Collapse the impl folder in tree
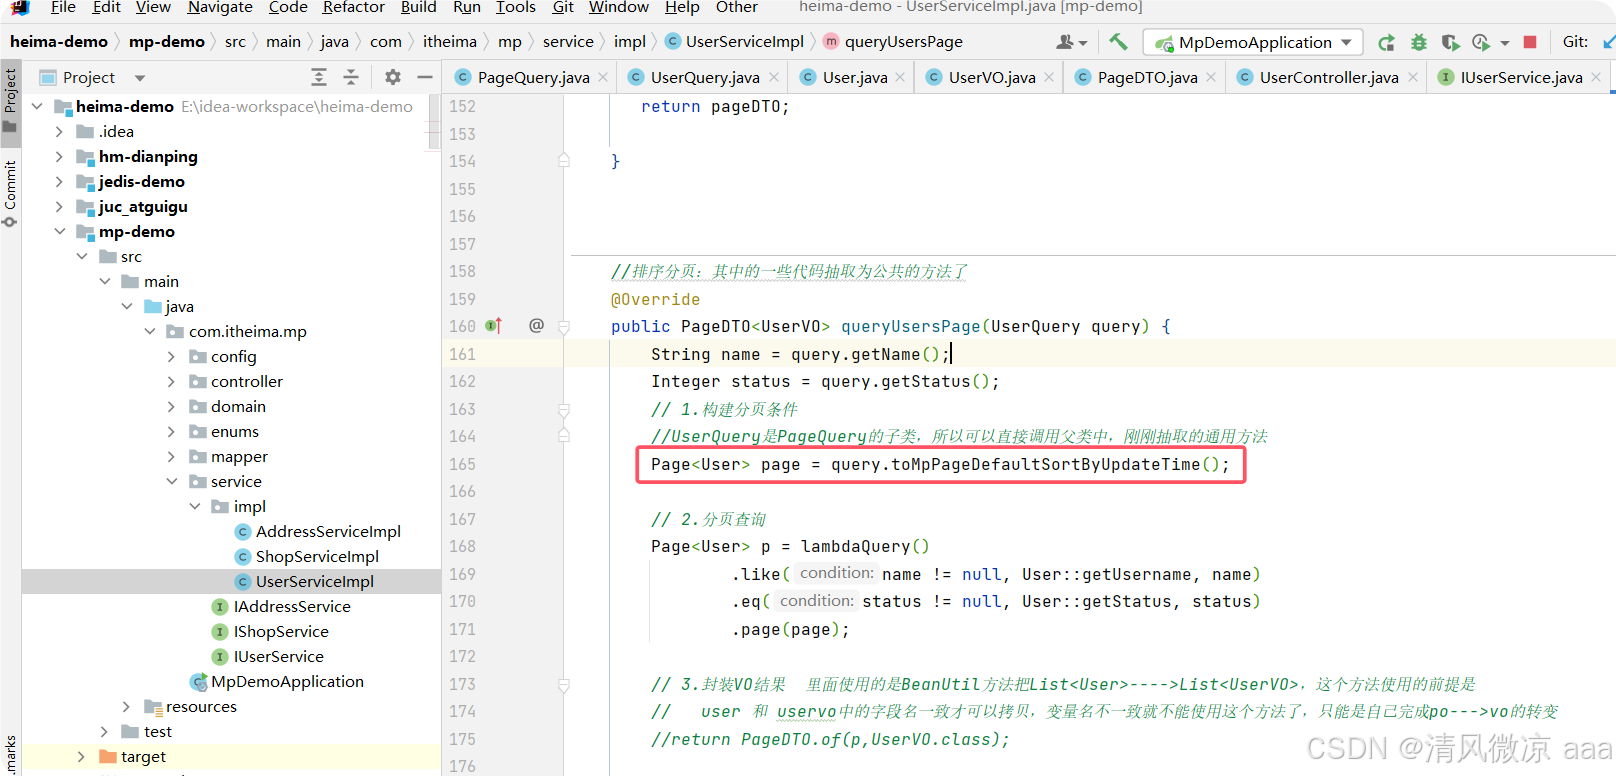The height and width of the screenshot is (776, 1616). 194,507
